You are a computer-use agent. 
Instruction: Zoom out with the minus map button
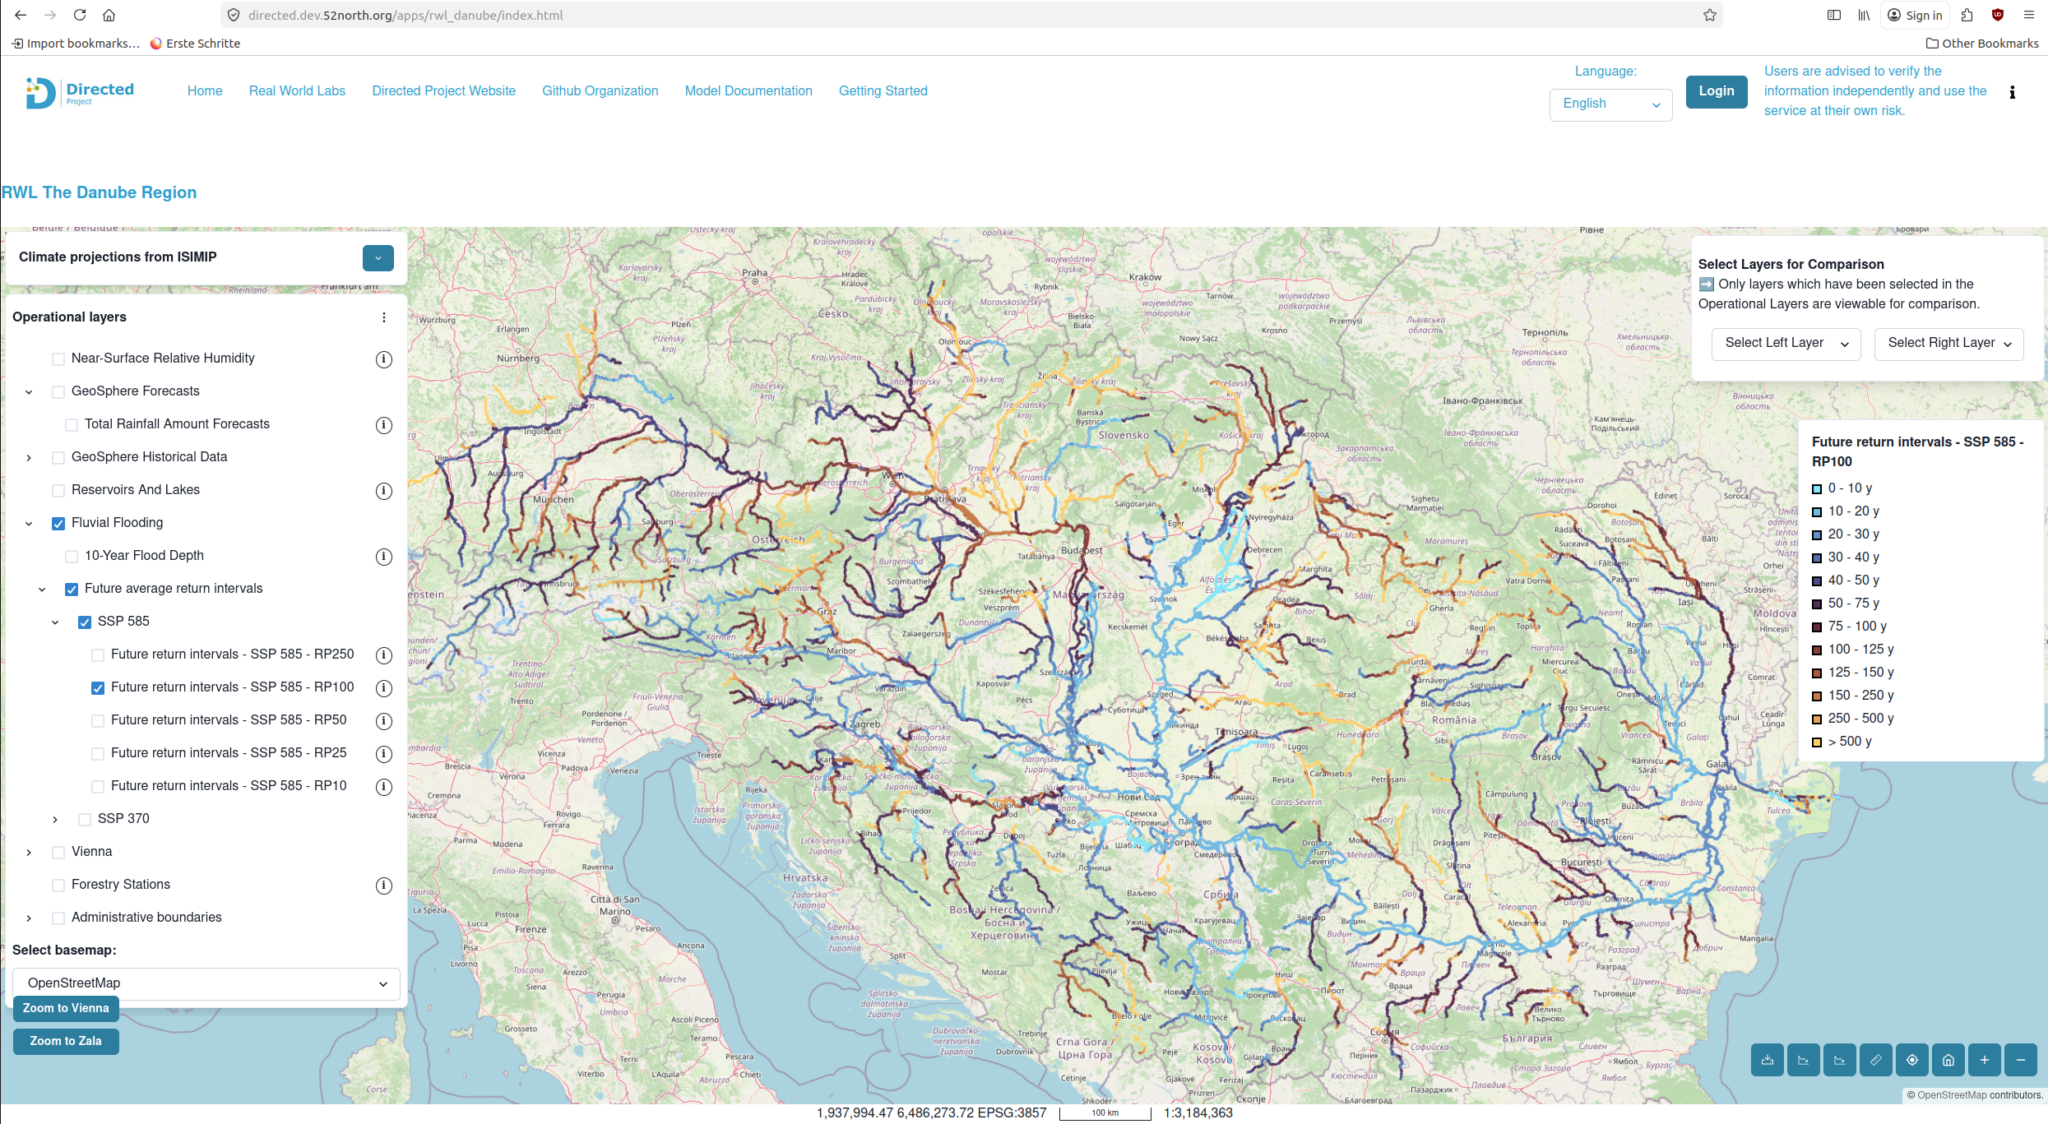[2020, 1060]
